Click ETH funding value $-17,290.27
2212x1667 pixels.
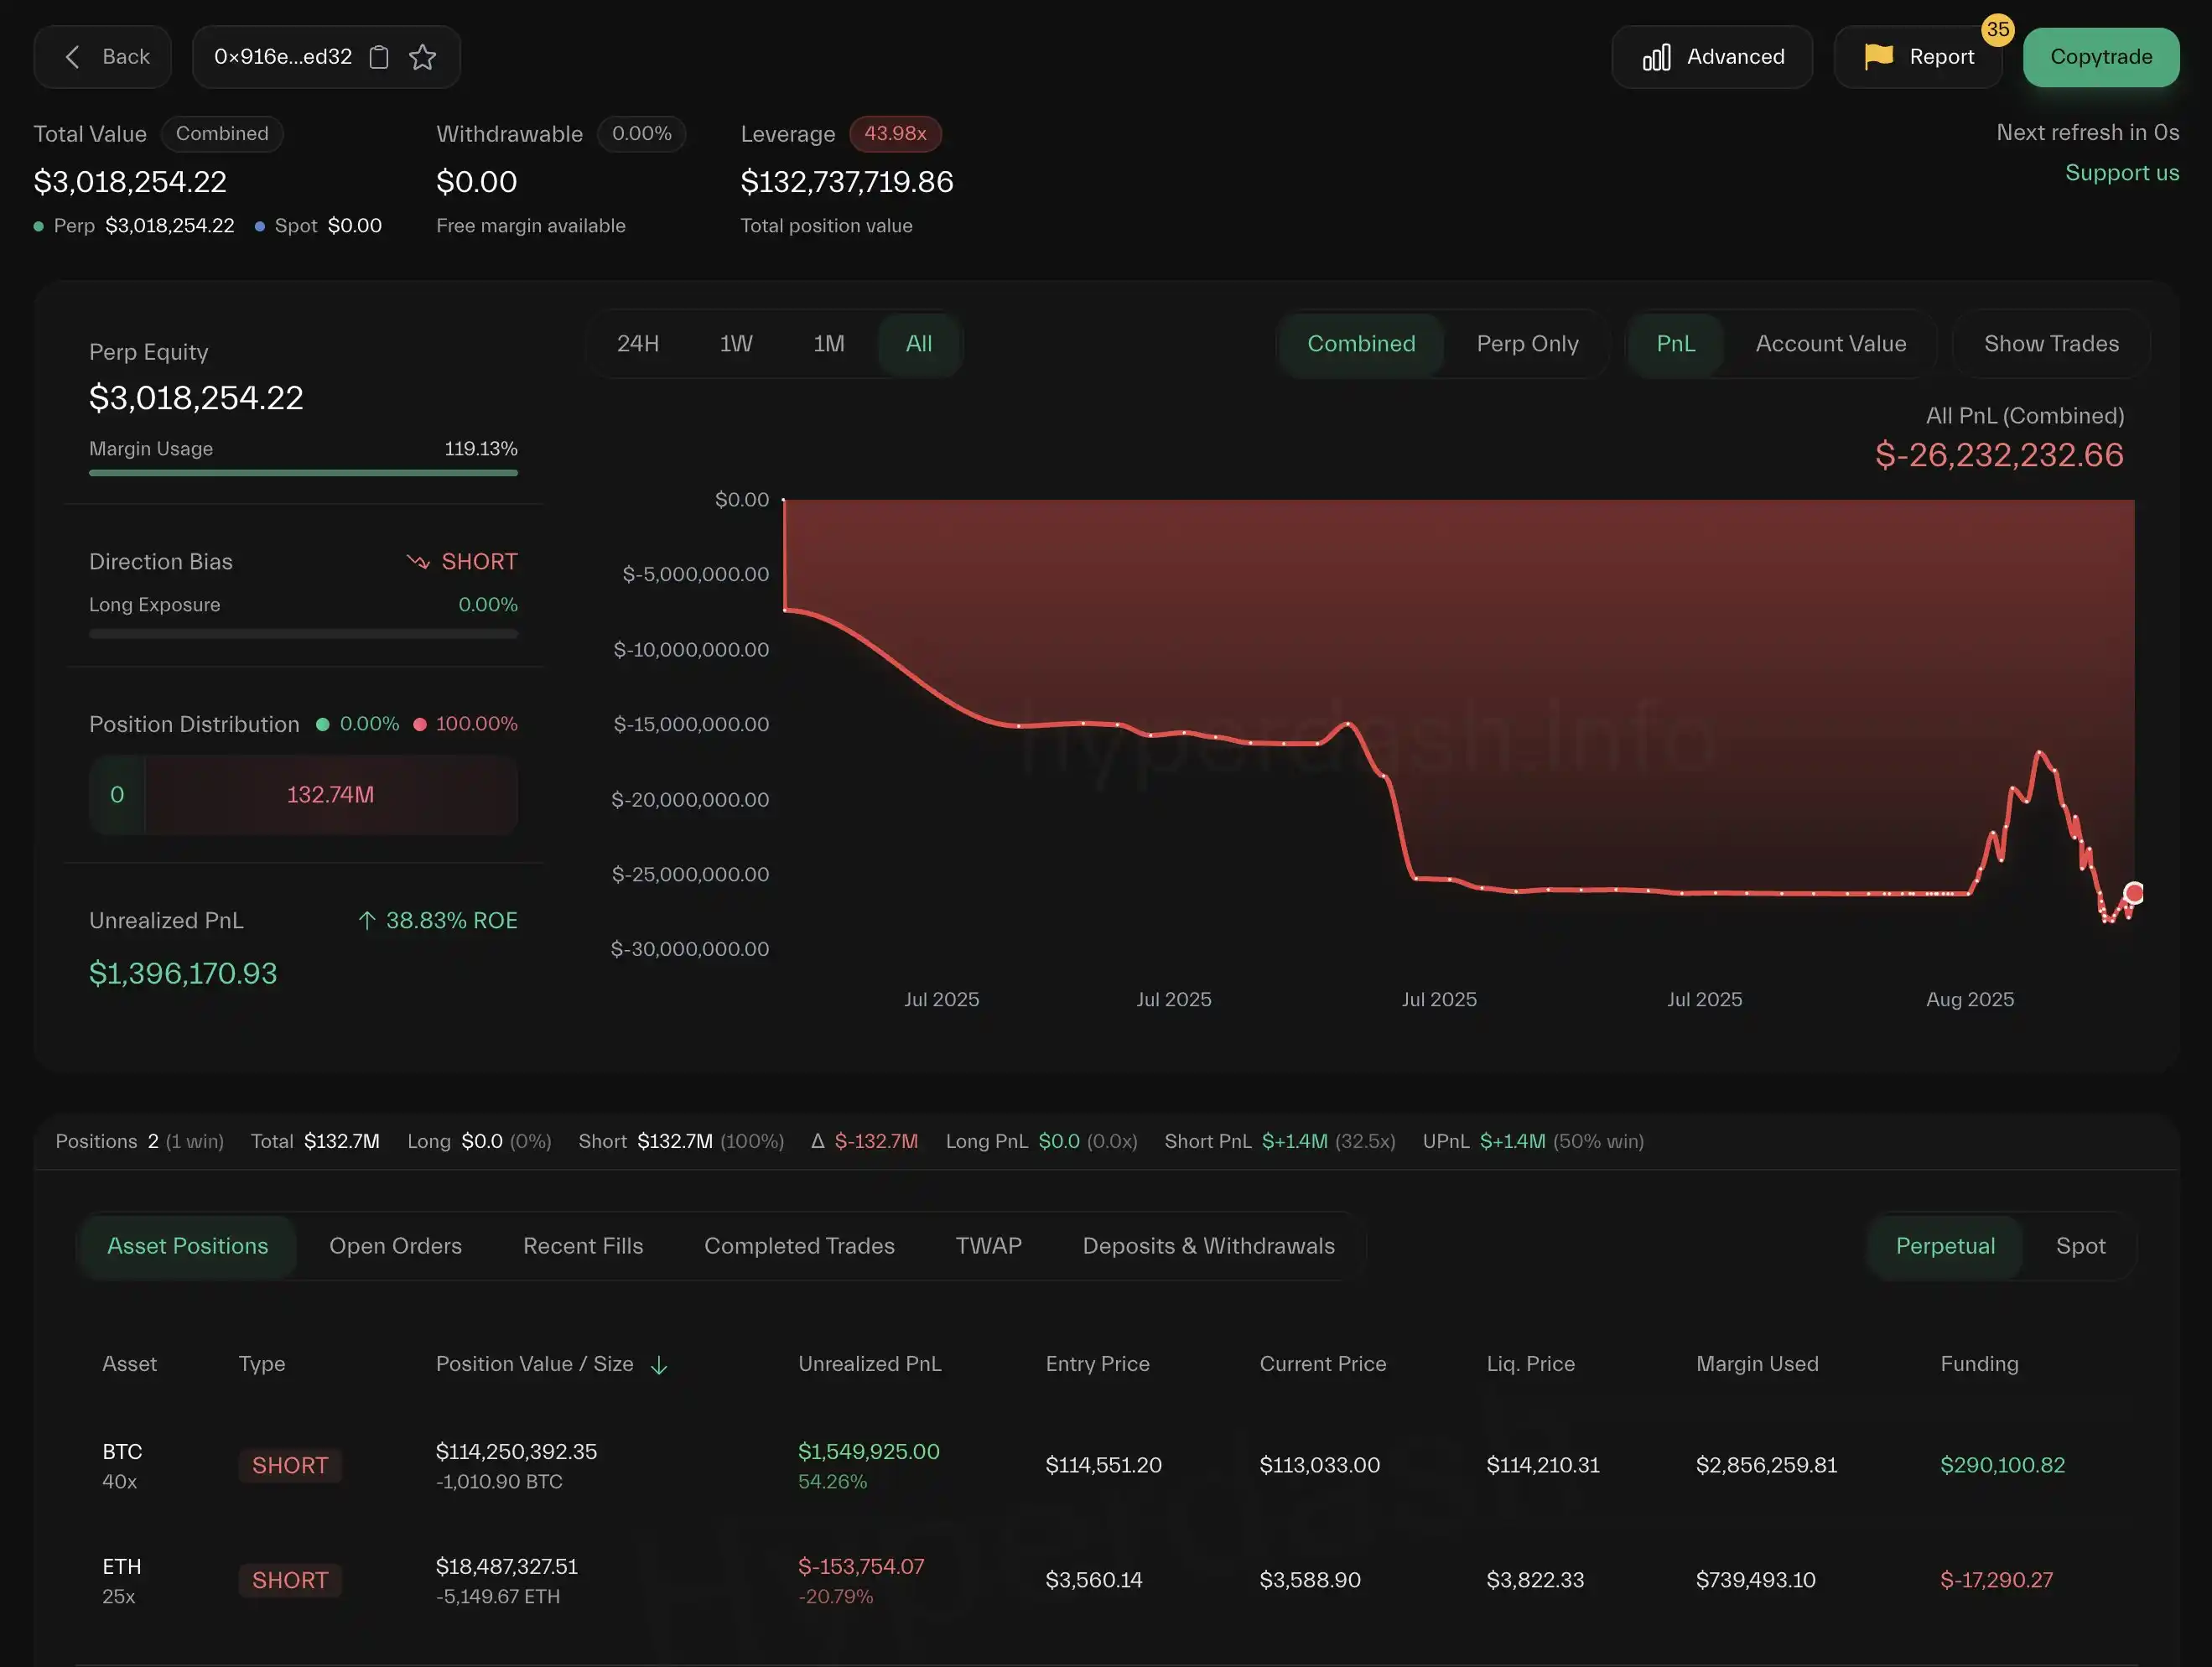1996,1580
